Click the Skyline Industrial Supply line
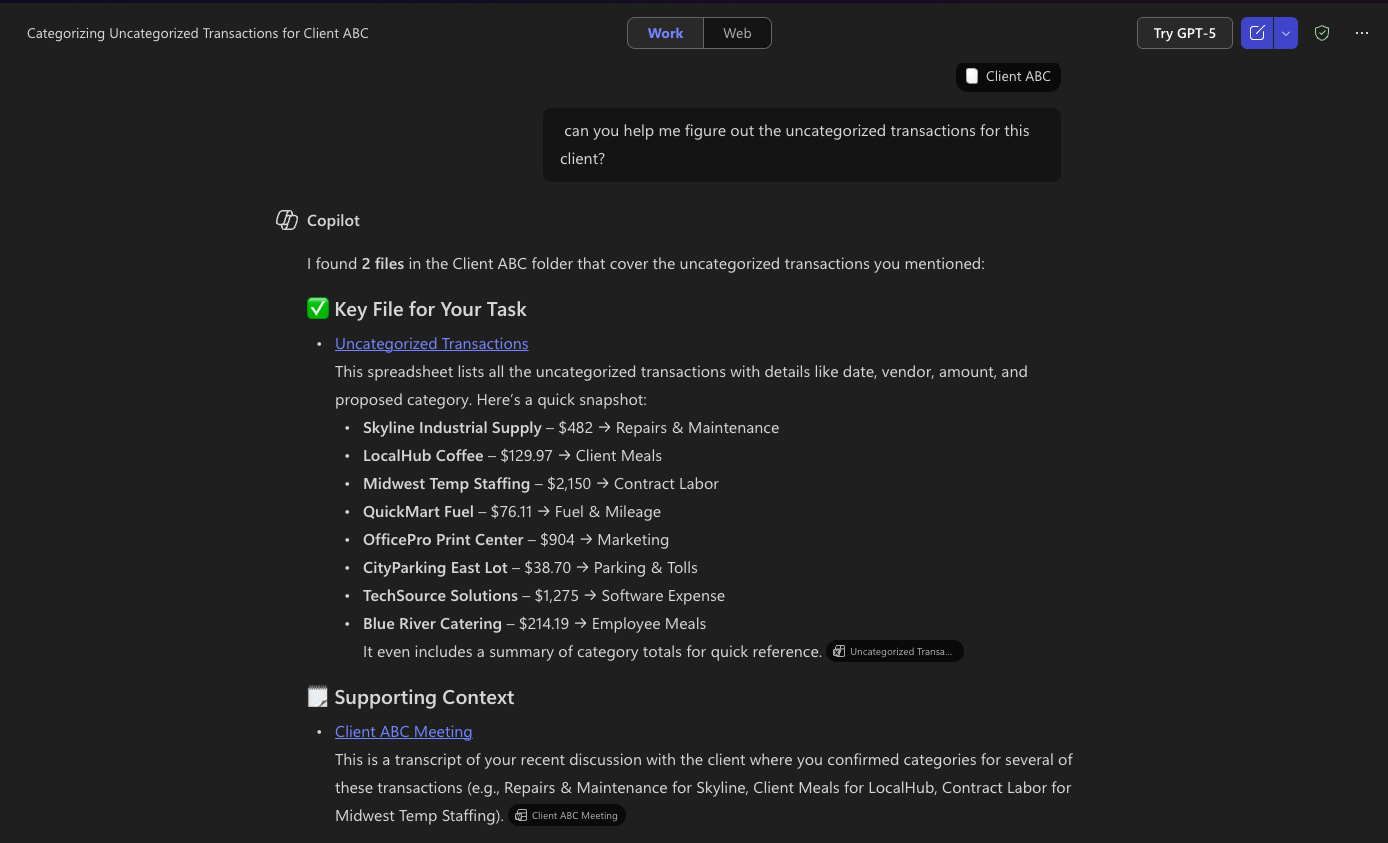Screen dimensions: 1388x843 [x=571, y=427]
